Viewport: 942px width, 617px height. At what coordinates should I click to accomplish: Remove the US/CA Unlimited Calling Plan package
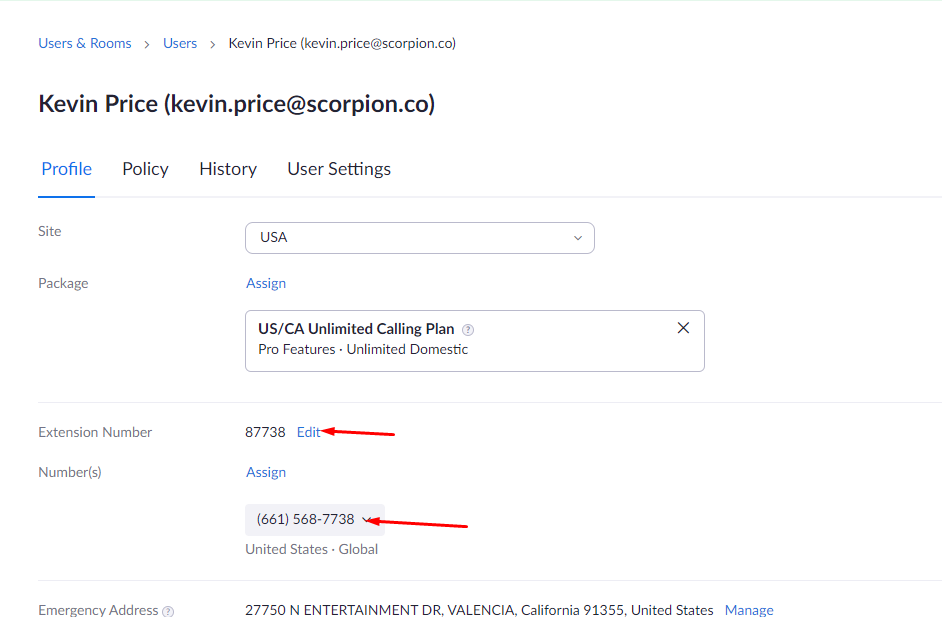pos(683,328)
